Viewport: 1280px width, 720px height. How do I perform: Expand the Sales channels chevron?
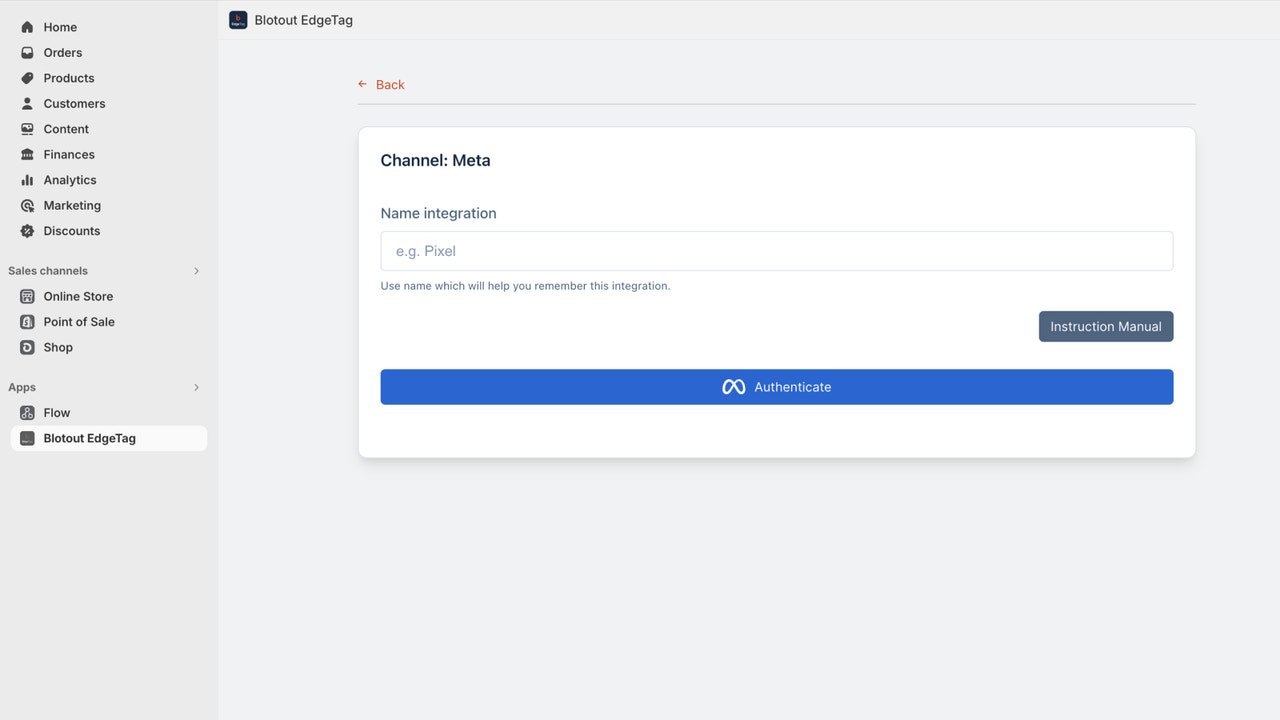pos(196,270)
